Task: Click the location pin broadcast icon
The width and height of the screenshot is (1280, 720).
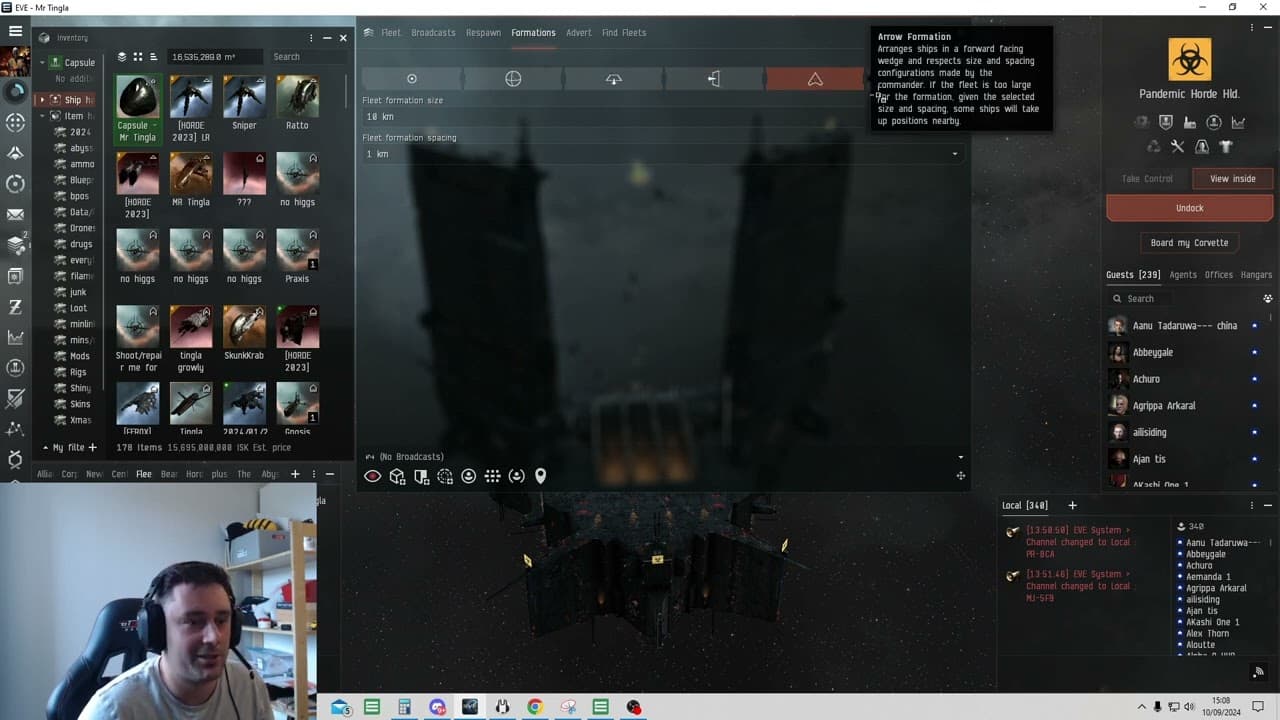Action: (541, 476)
